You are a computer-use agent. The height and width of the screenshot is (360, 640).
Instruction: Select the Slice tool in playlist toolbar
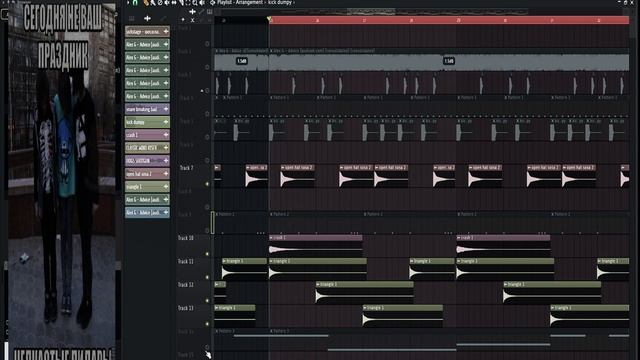[x=181, y=3]
